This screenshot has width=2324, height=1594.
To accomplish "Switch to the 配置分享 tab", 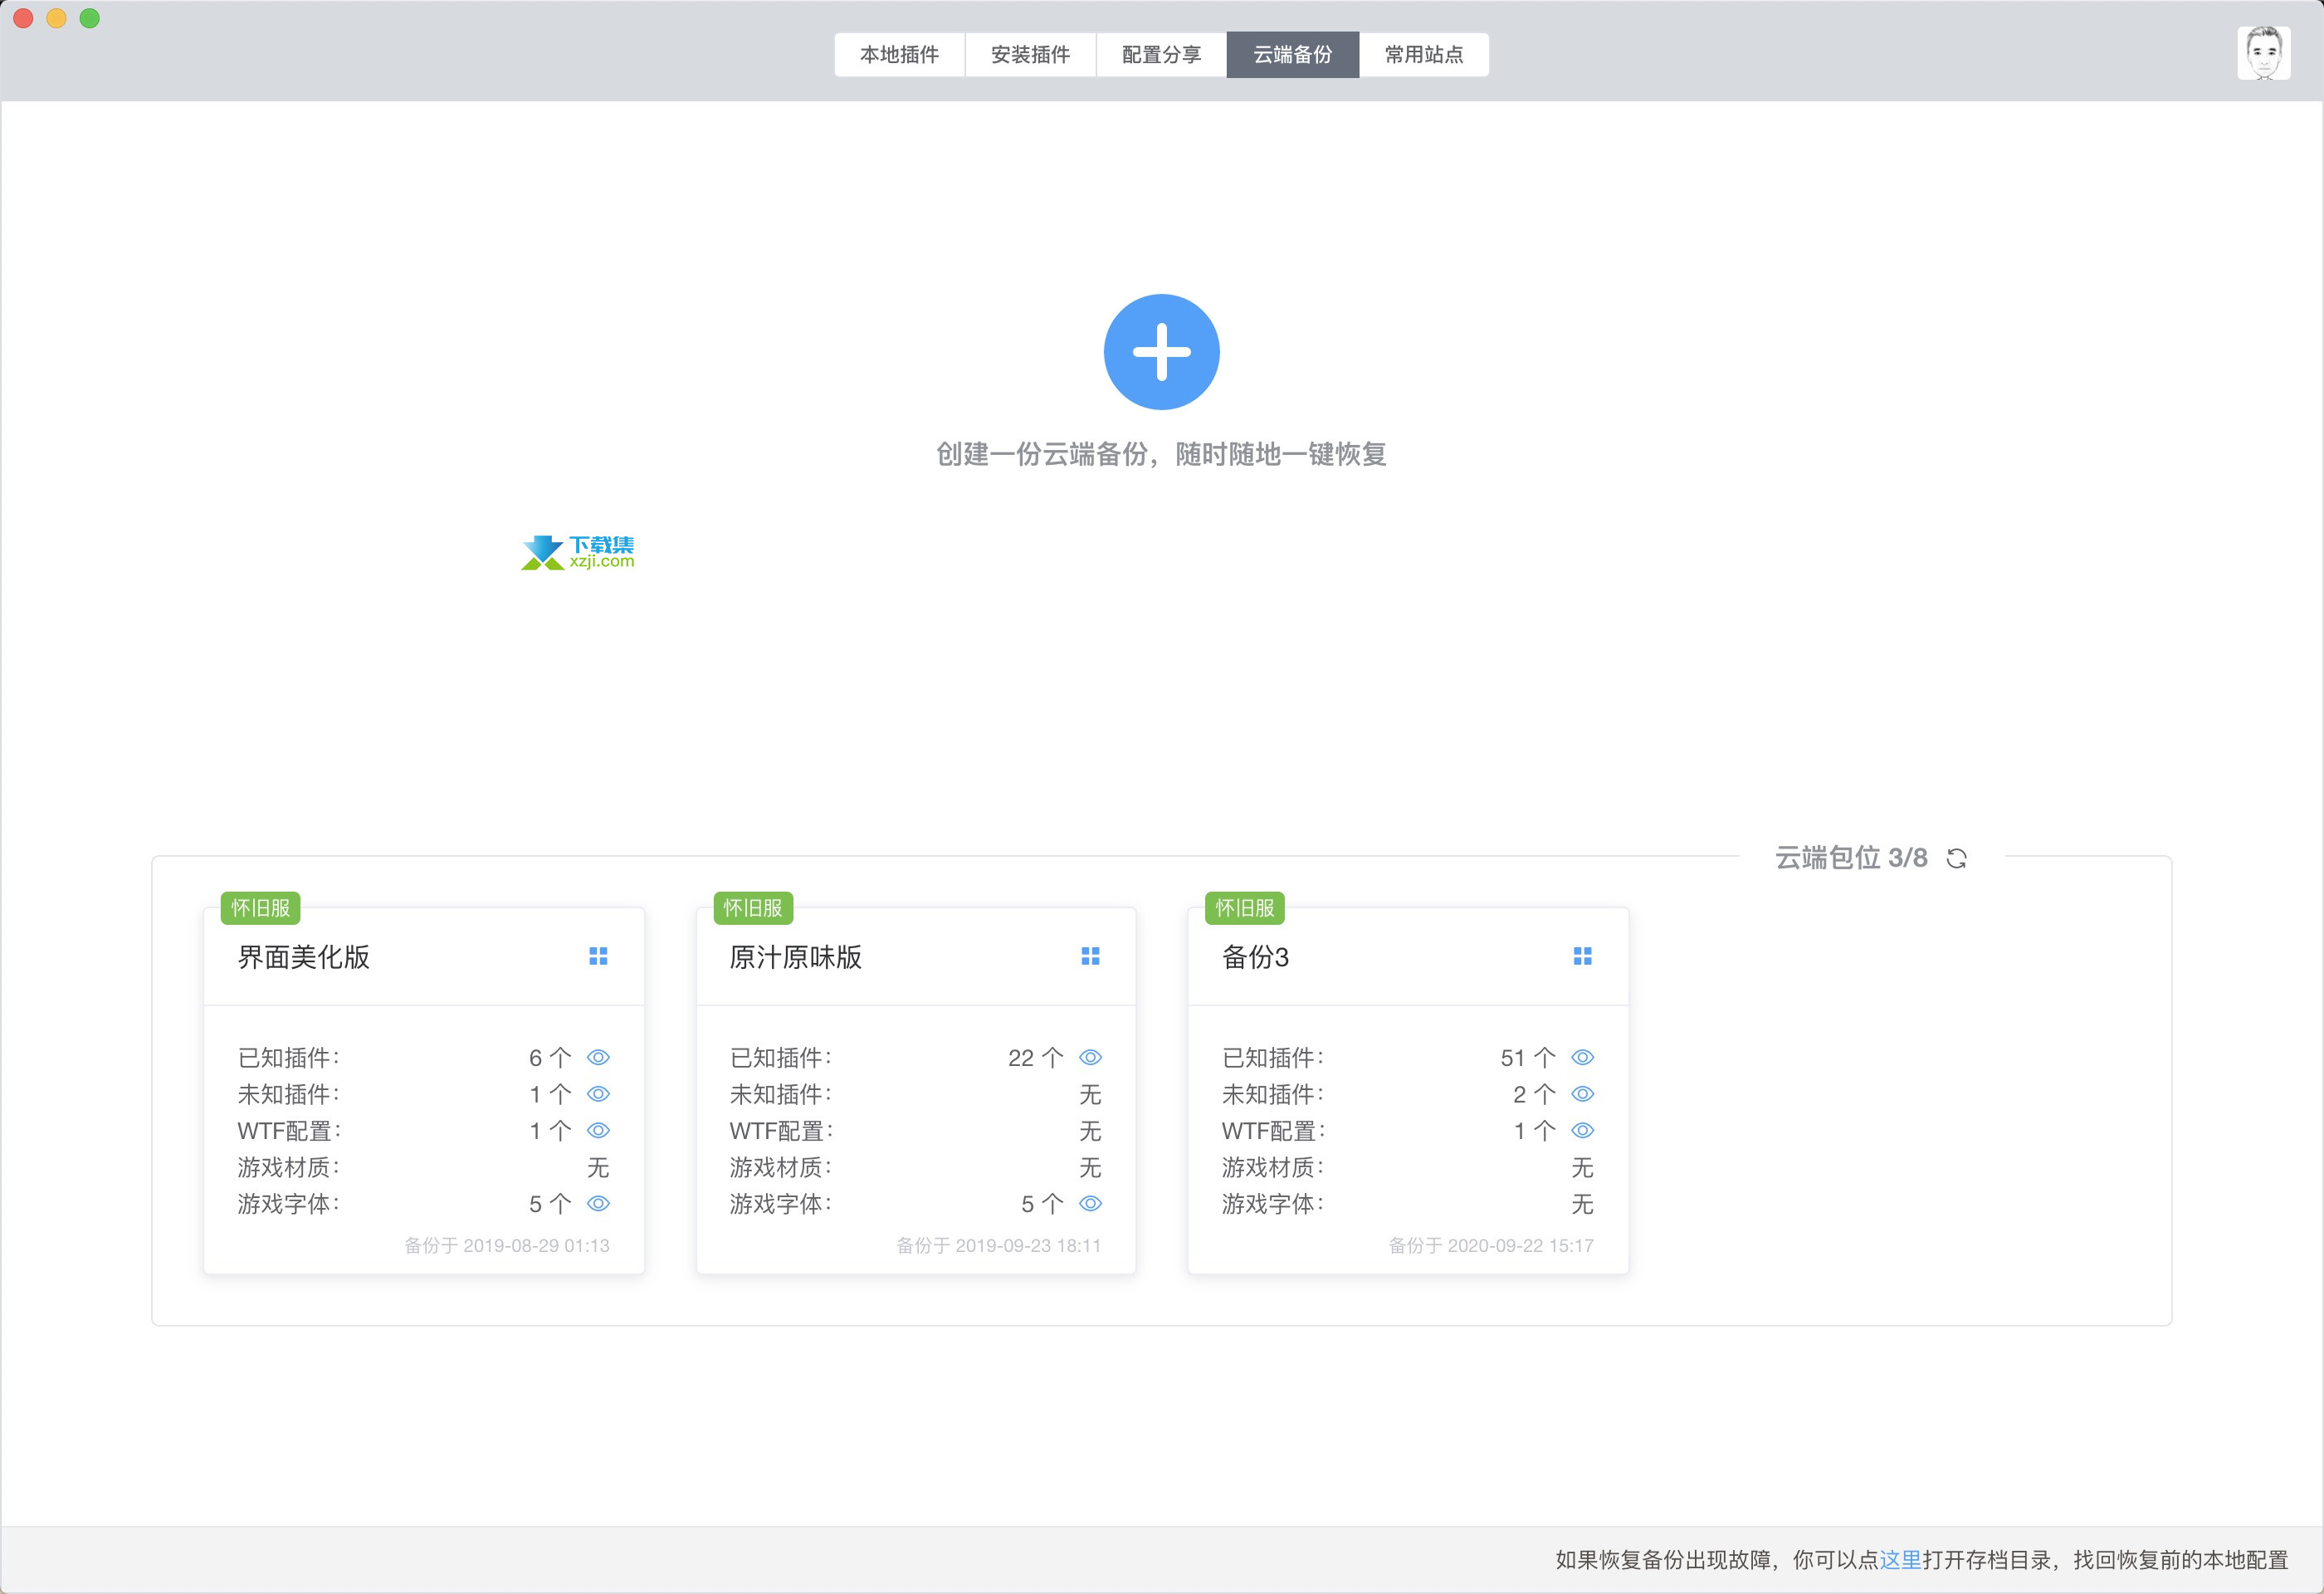I will [x=1161, y=54].
